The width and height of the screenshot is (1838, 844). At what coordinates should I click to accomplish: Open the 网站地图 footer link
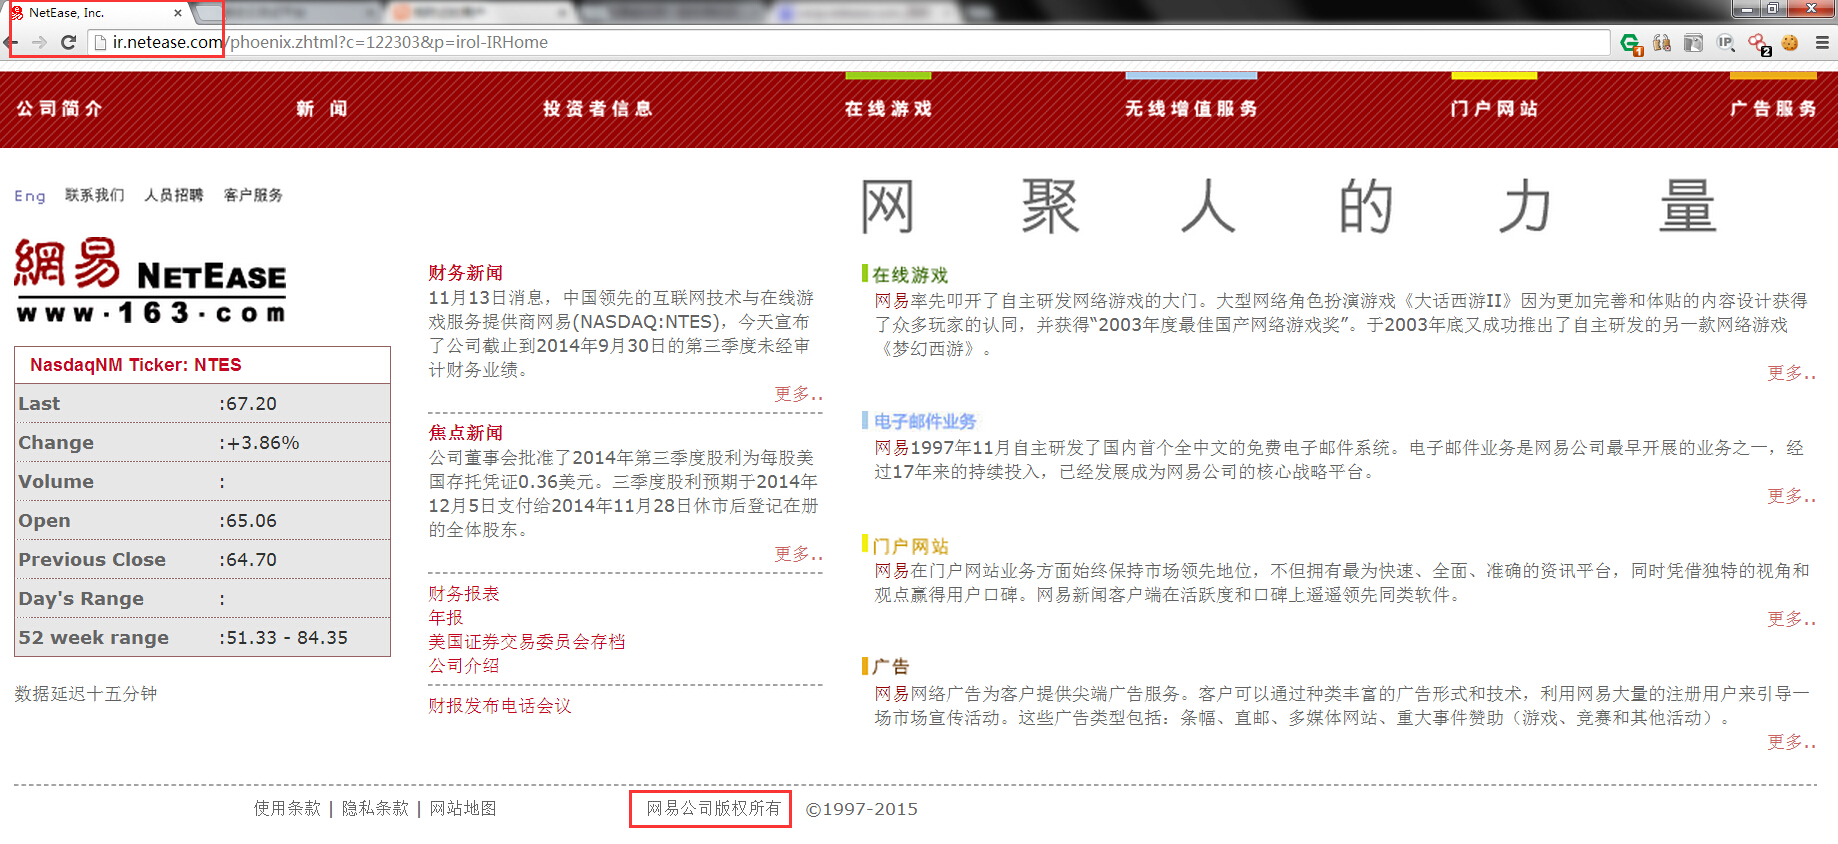(x=463, y=808)
